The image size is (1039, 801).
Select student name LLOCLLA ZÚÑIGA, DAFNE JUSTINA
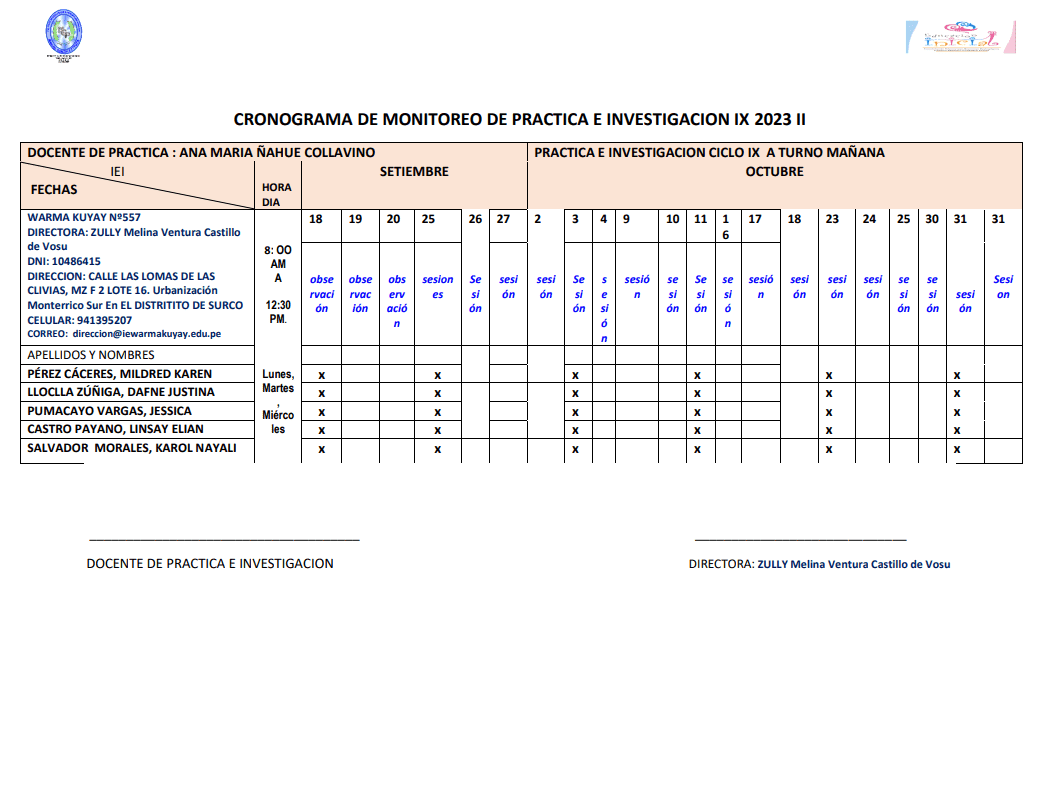[x=121, y=392]
